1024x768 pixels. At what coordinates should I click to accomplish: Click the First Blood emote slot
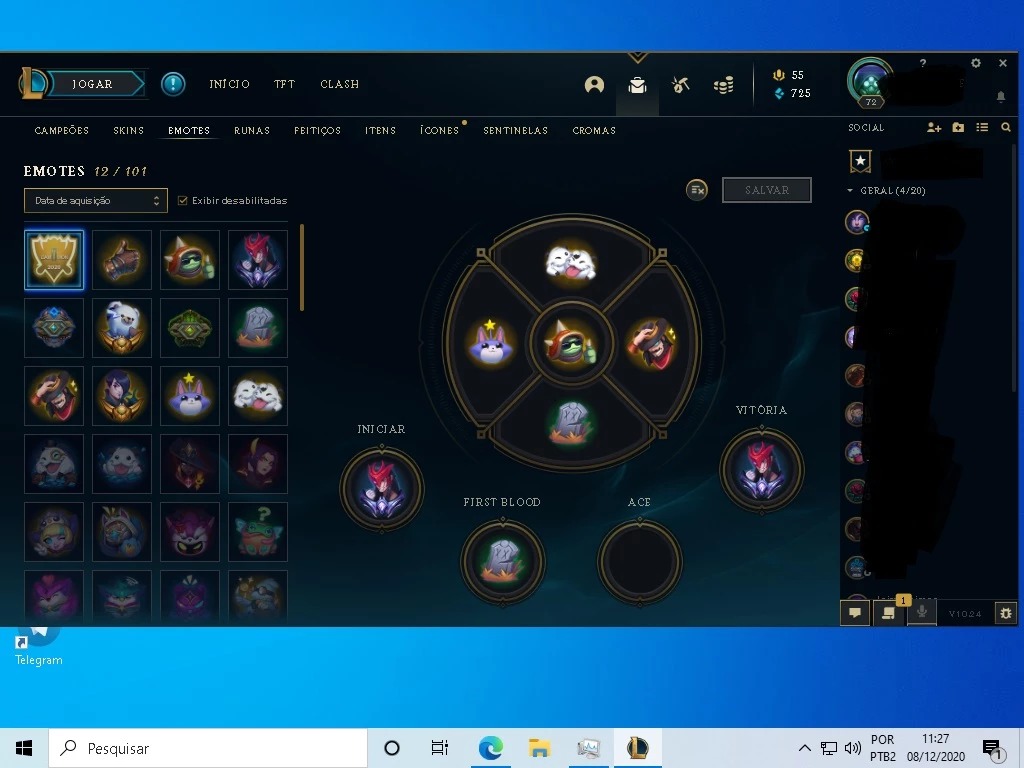(x=503, y=562)
